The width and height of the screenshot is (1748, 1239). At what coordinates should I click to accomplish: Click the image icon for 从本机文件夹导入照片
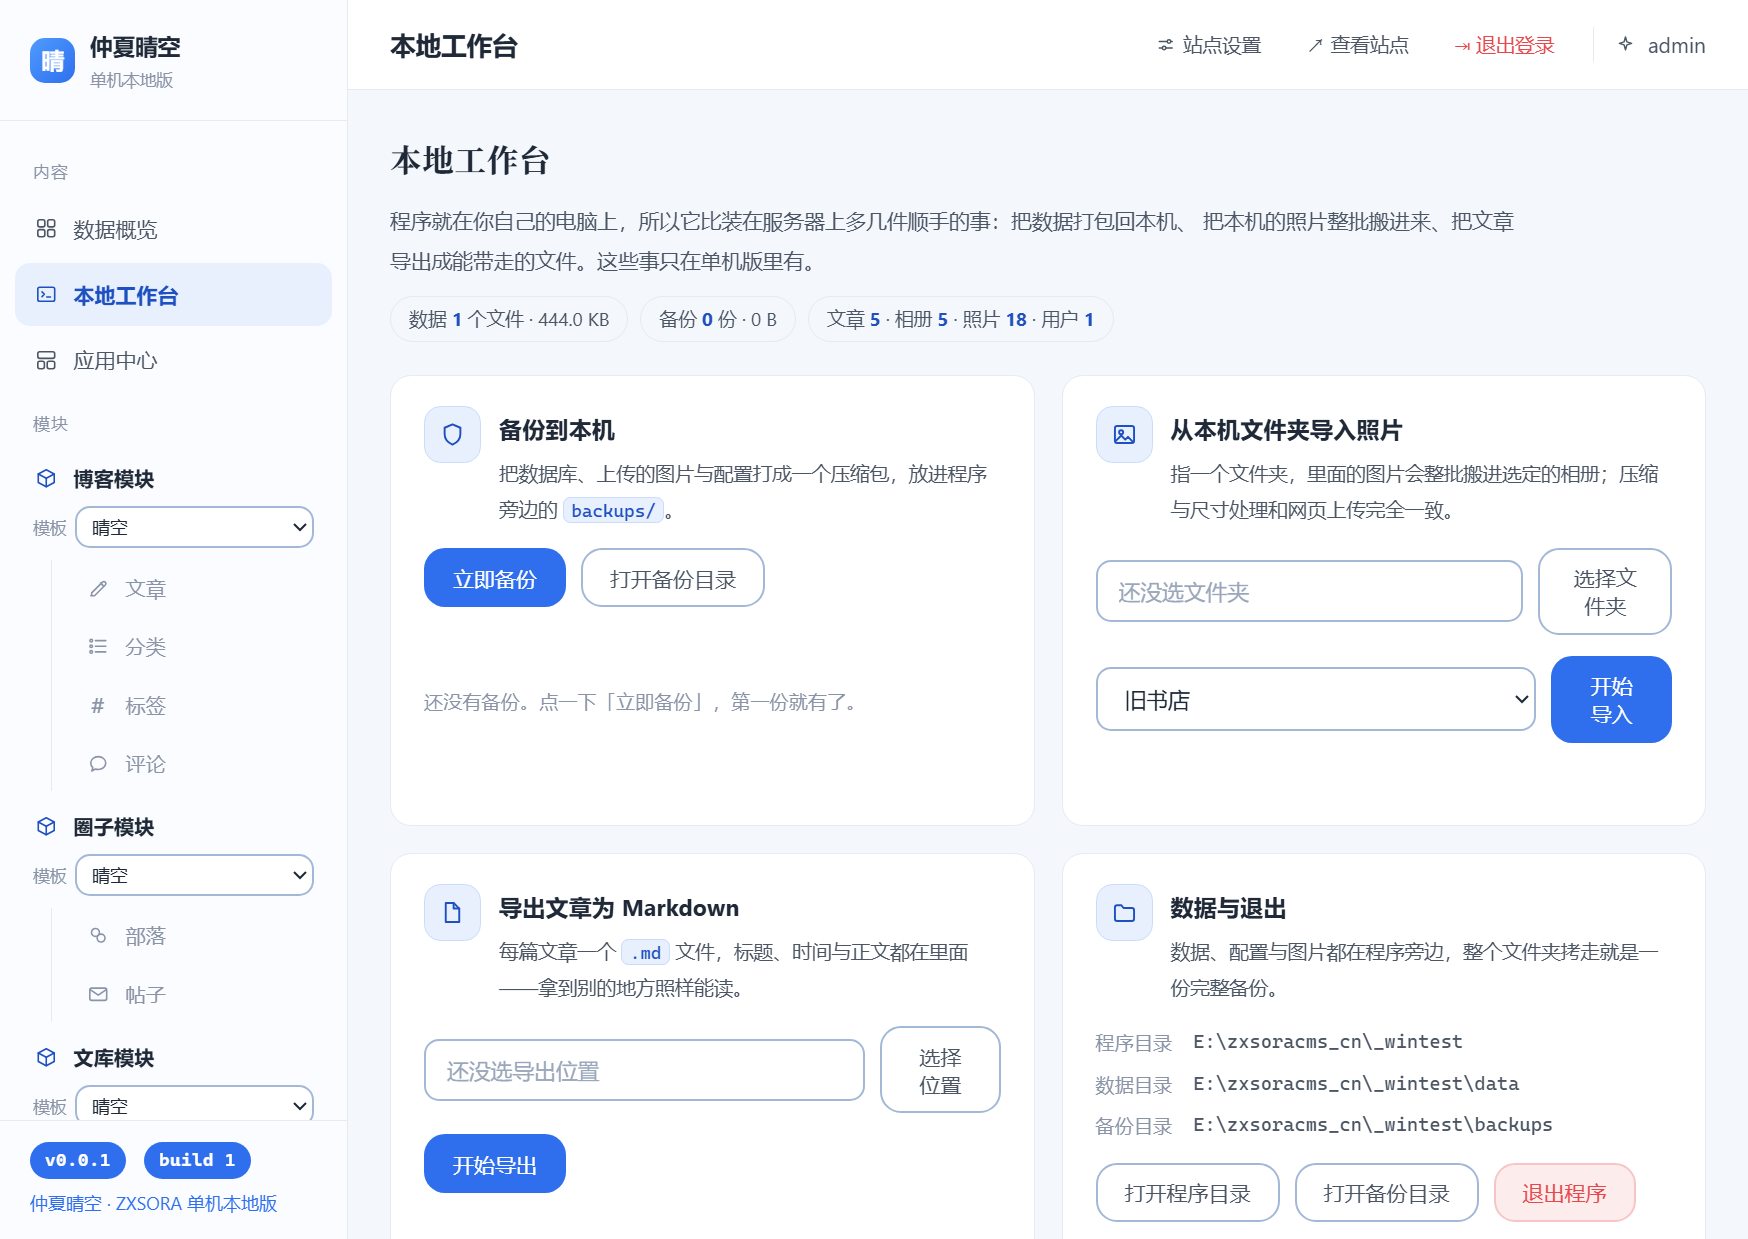click(1124, 434)
